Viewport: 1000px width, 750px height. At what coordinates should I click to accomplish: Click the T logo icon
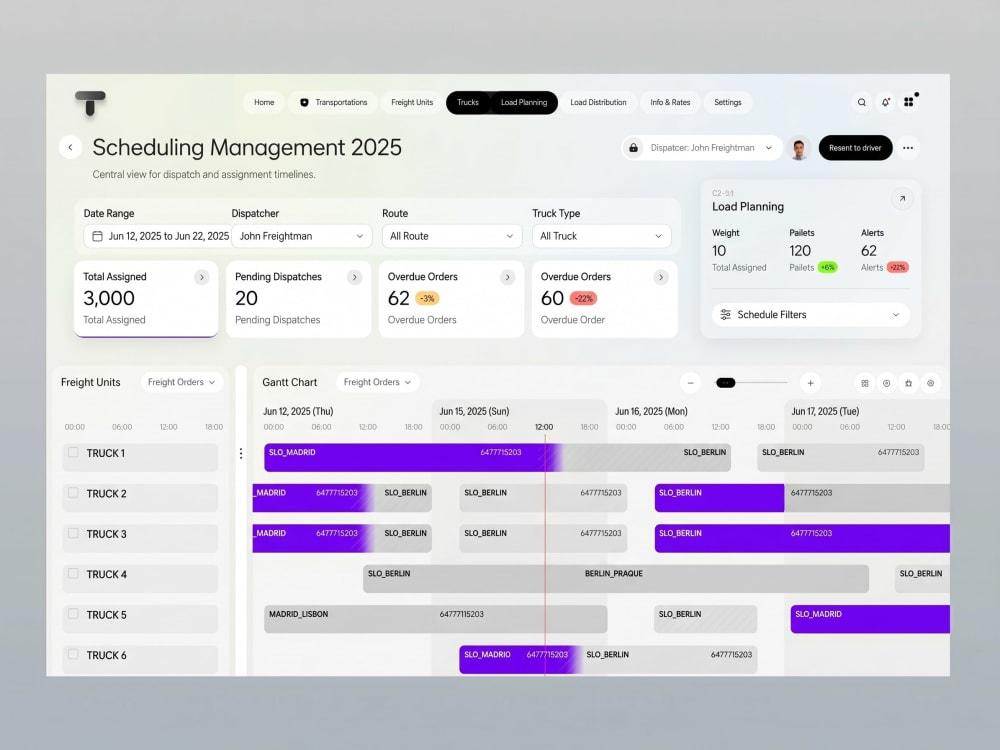pyautogui.click(x=90, y=103)
